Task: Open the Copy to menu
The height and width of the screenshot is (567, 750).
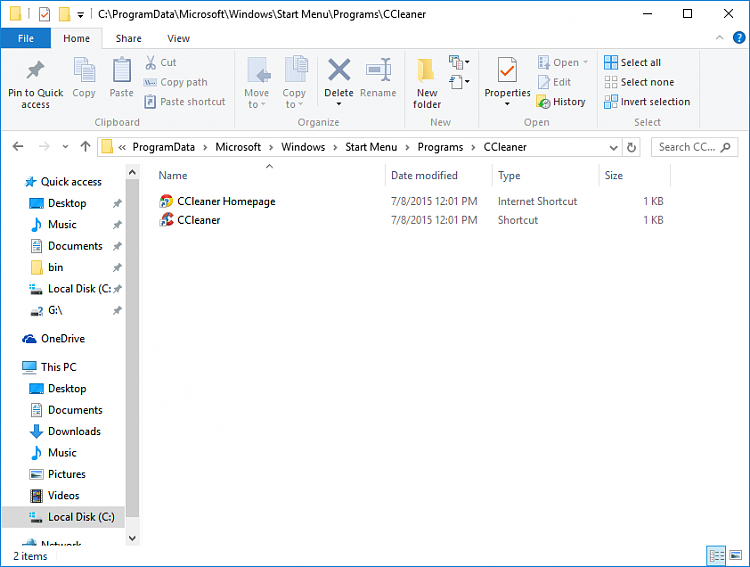Action: pos(294,82)
